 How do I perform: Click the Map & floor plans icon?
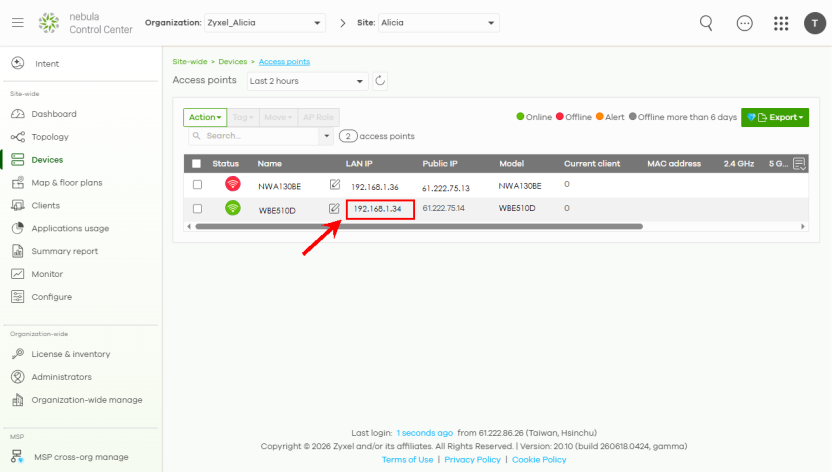pyautogui.click(x=18, y=182)
